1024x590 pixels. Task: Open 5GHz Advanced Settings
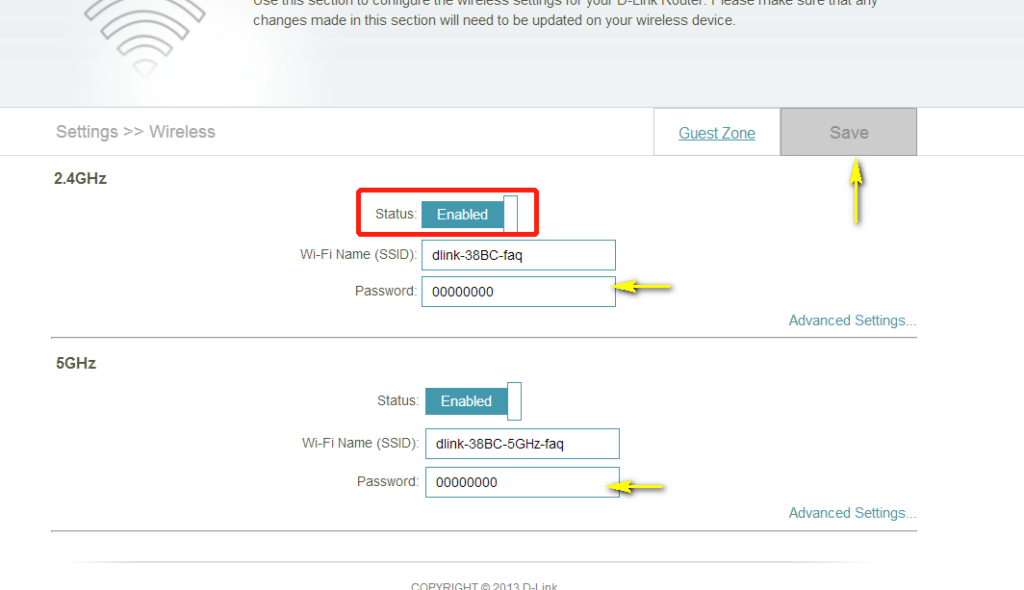coord(852,513)
